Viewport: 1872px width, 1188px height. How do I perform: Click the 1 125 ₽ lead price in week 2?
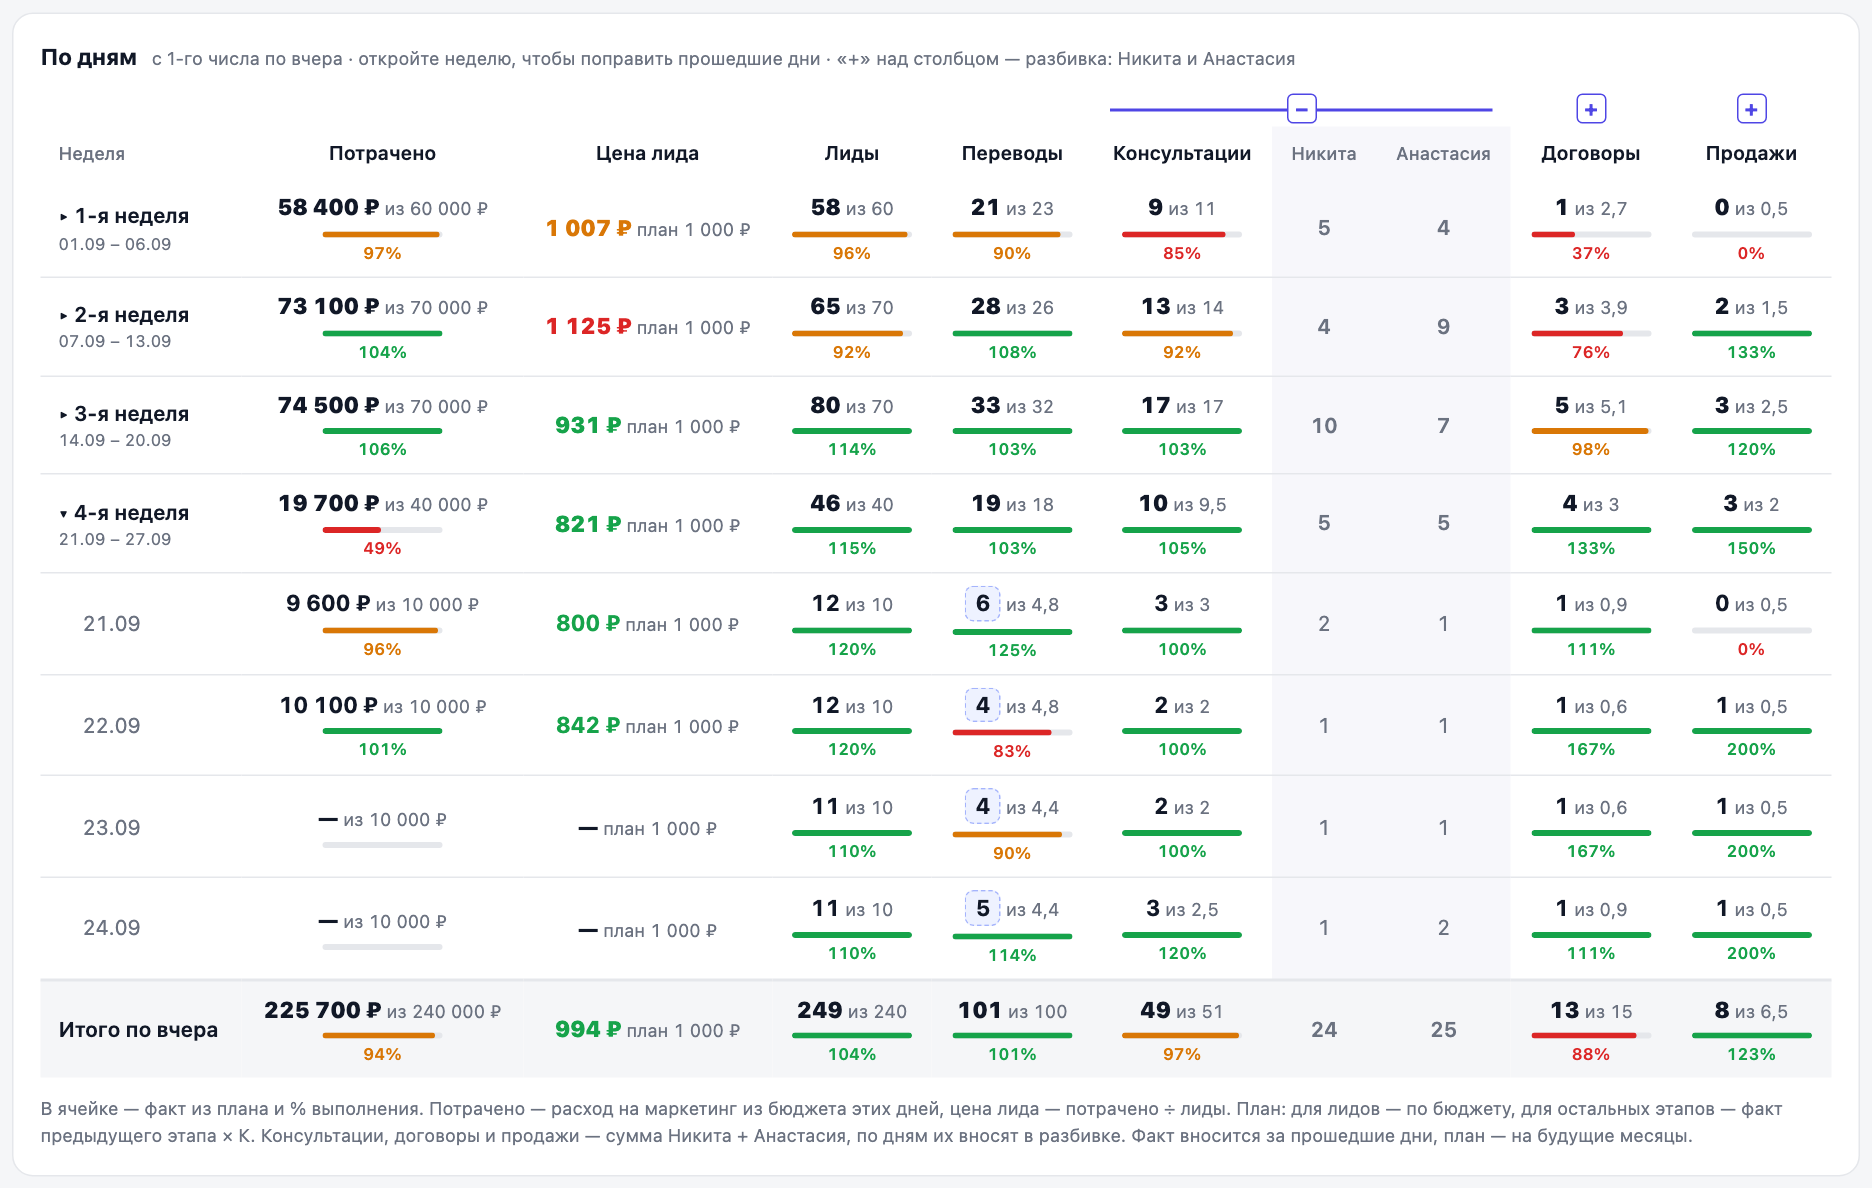588,327
